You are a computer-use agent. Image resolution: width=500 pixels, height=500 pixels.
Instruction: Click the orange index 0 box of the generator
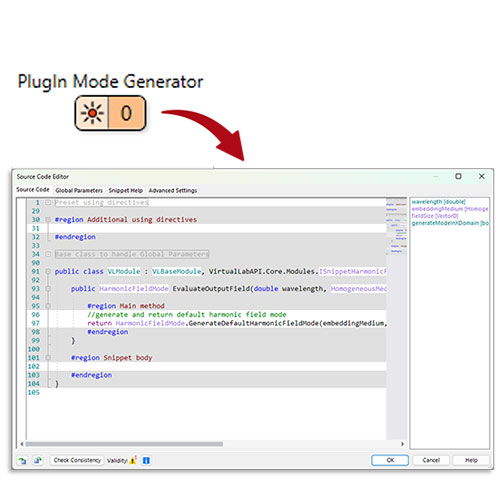click(x=127, y=113)
